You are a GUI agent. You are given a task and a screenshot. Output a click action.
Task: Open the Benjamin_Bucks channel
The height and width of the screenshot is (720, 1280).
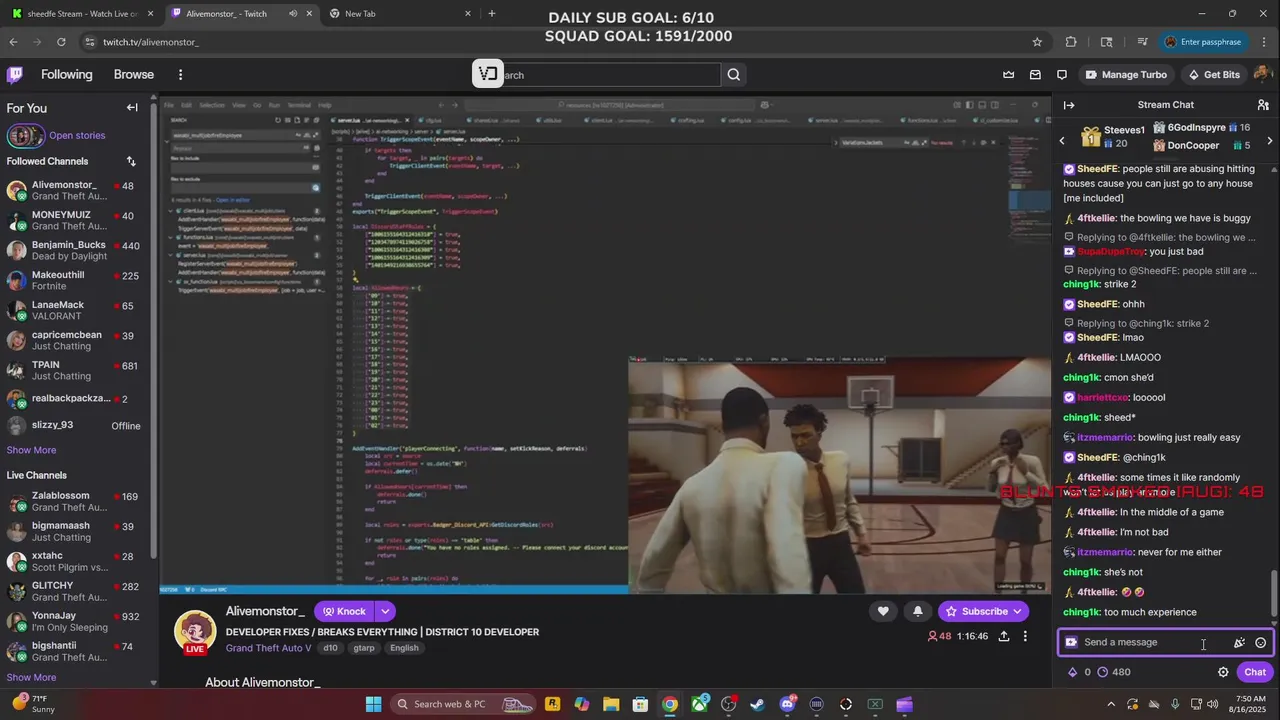point(76,251)
